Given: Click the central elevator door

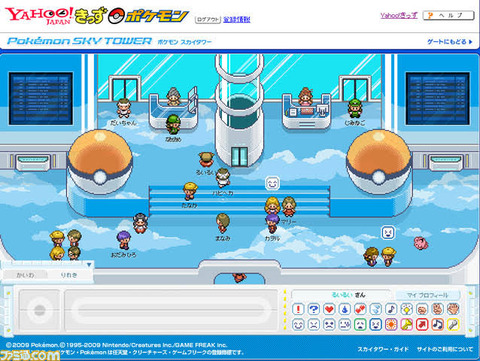Looking at the screenshot, I should 239,156.
